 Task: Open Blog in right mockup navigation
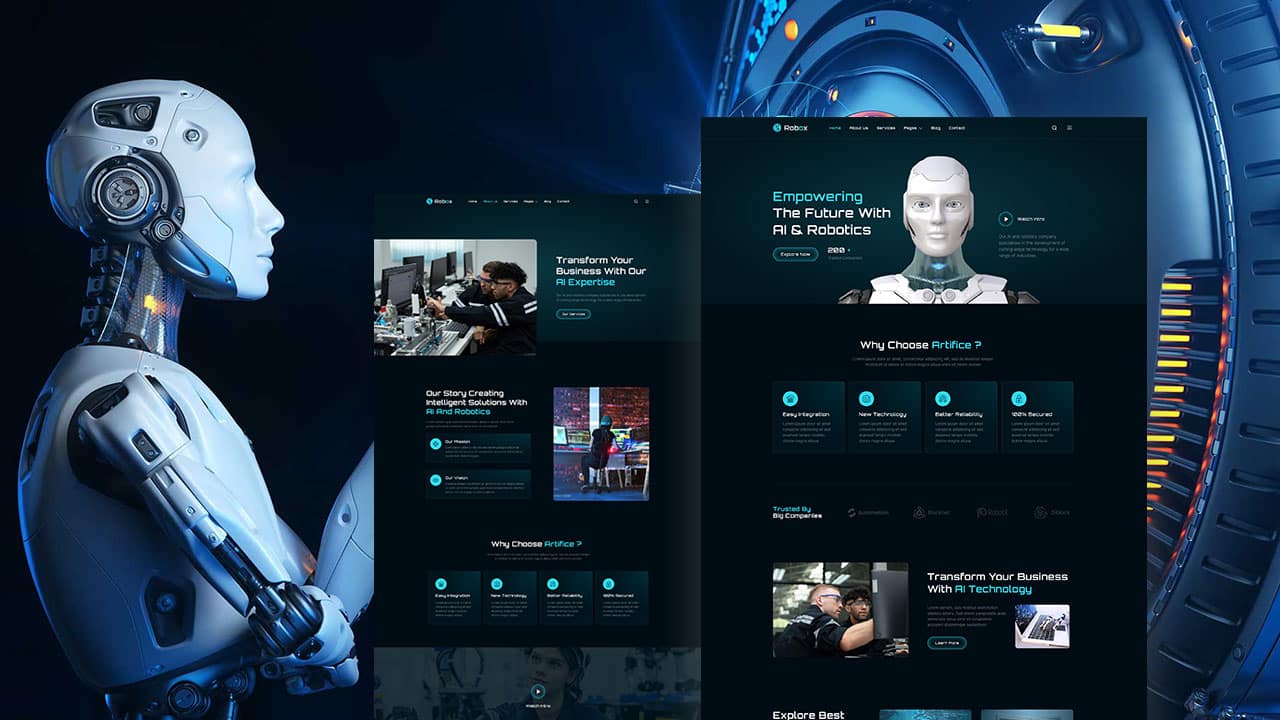pos(936,128)
